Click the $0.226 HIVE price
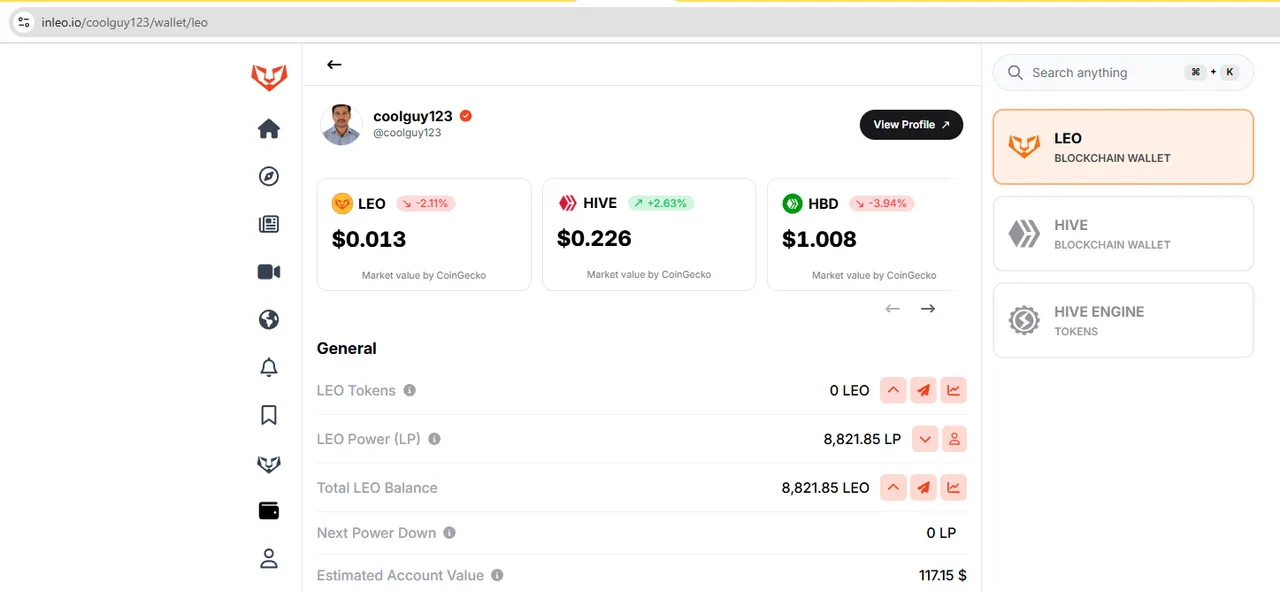 point(594,239)
